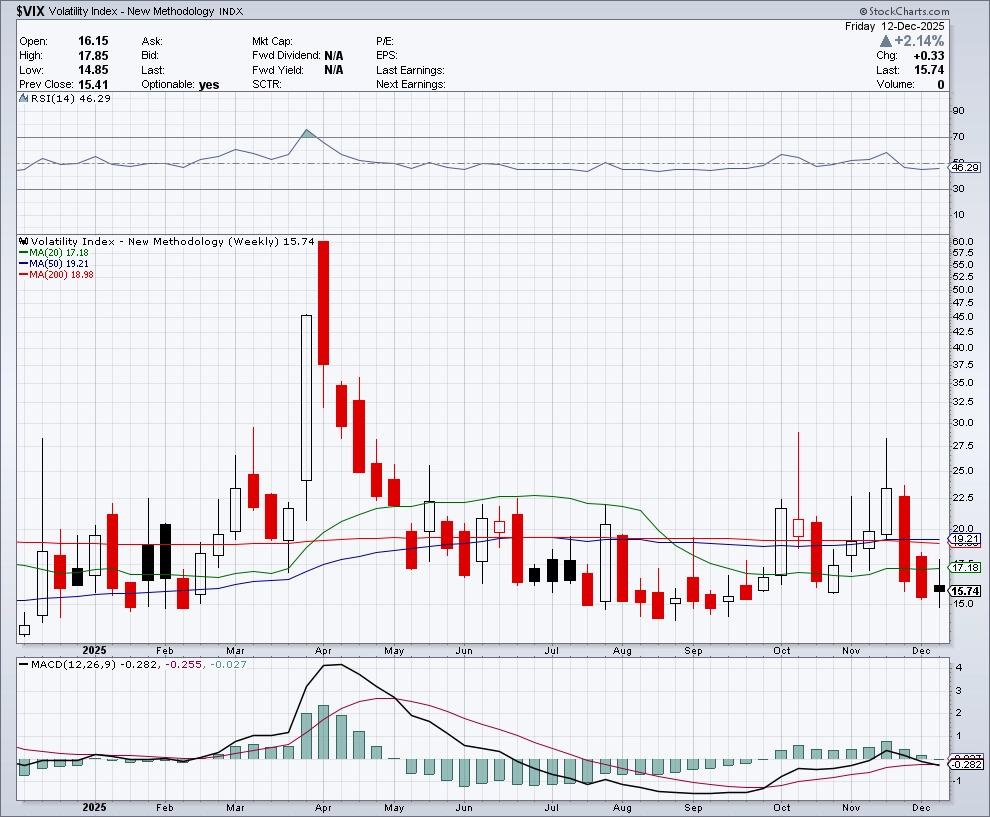The width and height of the screenshot is (990, 817).
Task: Click the tall red April candlestick
Action: click(324, 303)
